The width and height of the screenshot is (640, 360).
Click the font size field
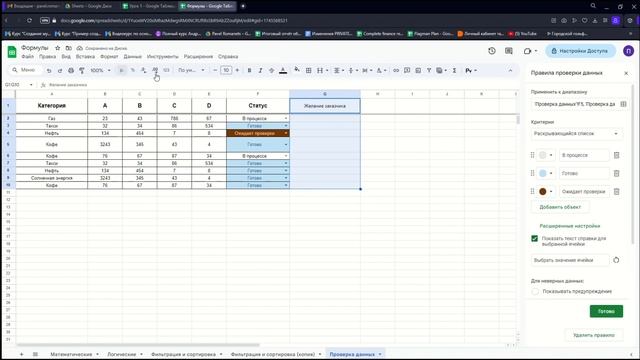(x=226, y=71)
